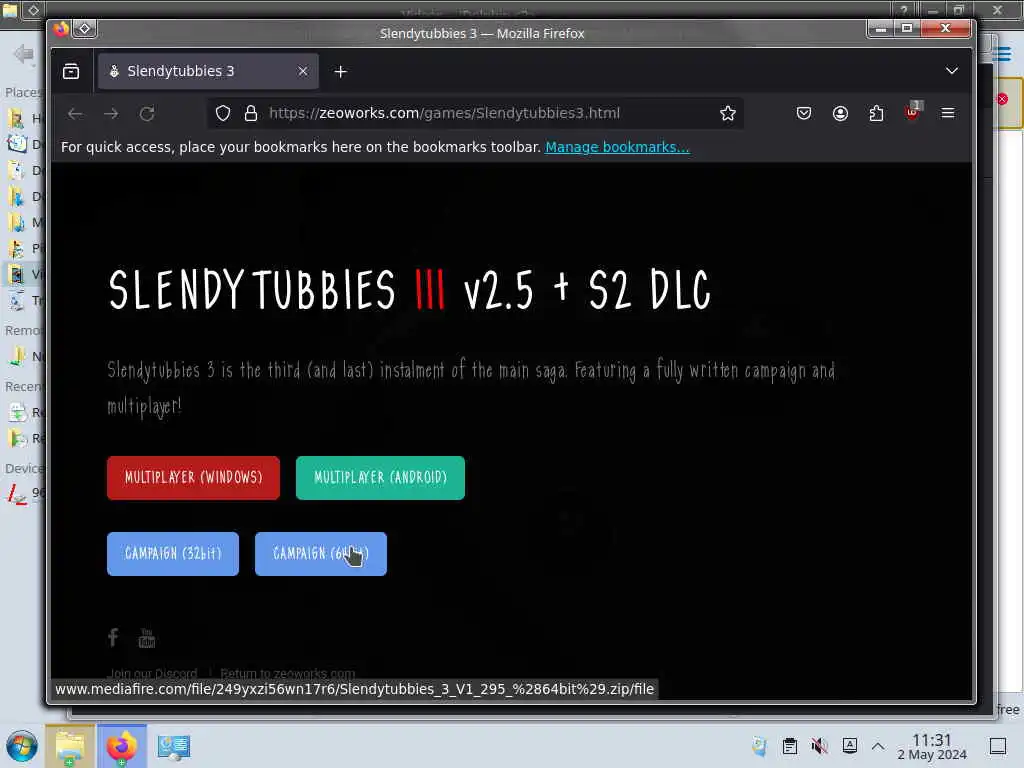This screenshot has height=768, width=1024.
Task: Open Firefox View recent browsing icon
Action: click(71, 71)
